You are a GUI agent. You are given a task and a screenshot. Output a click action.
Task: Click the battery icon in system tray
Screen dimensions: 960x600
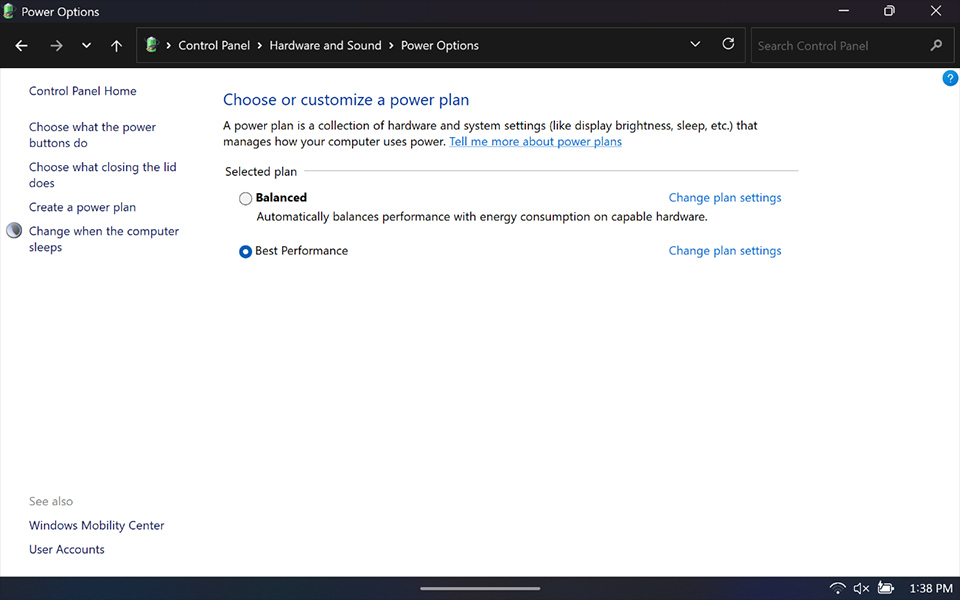(x=885, y=588)
